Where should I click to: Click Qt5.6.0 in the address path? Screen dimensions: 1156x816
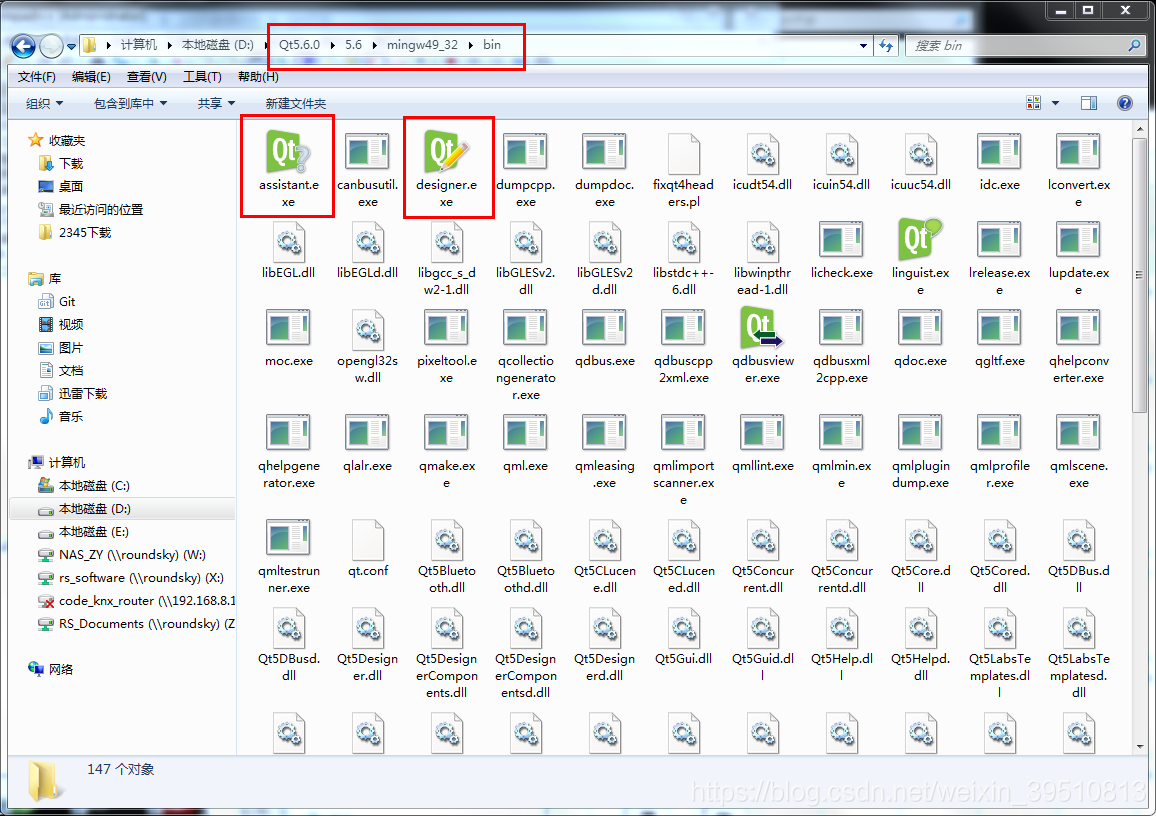click(x=299, y=45)
